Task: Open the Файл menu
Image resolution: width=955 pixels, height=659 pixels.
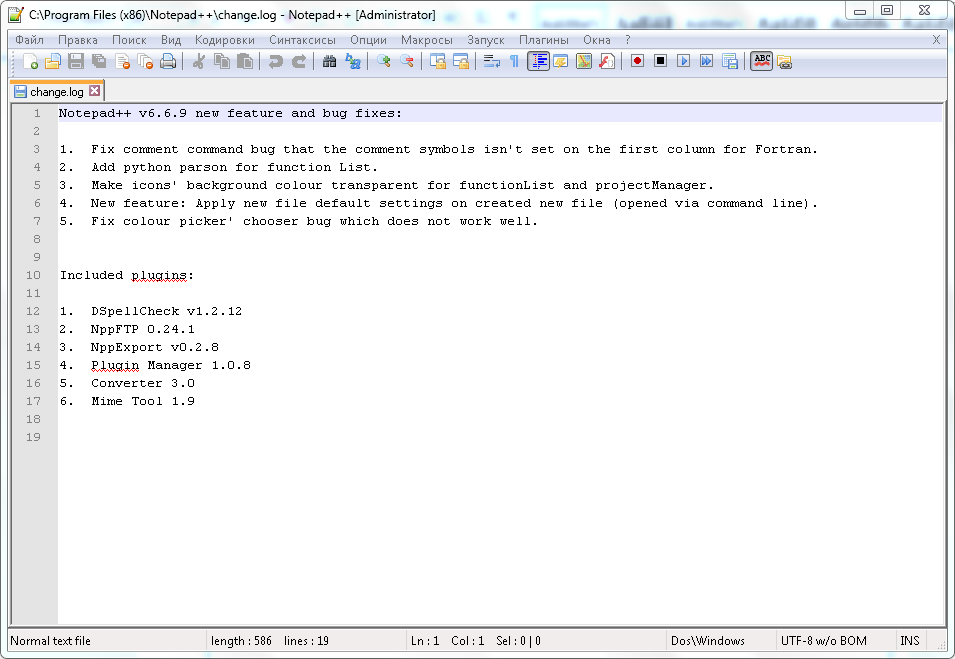Action: pyautogui.click(x=29, y=40)
